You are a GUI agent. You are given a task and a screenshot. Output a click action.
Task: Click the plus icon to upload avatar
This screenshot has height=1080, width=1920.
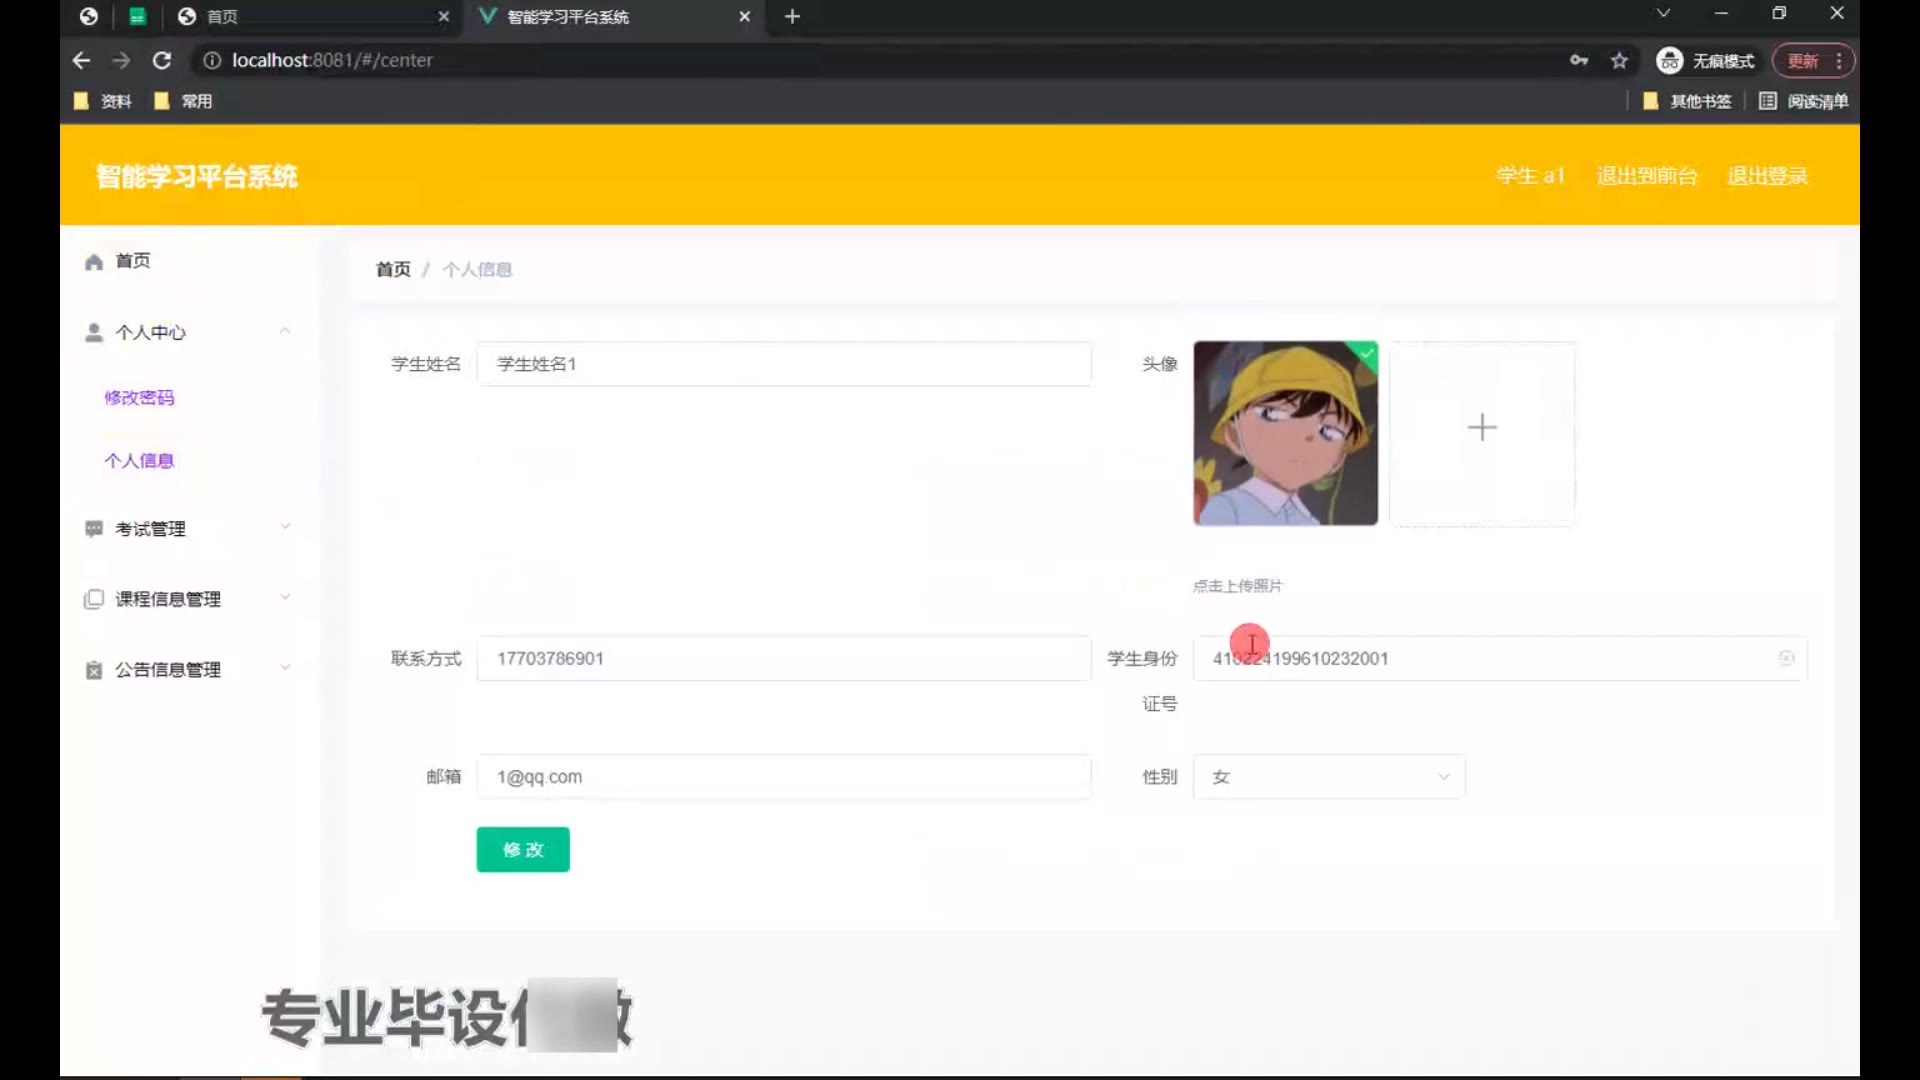[x=1481, y=428]
